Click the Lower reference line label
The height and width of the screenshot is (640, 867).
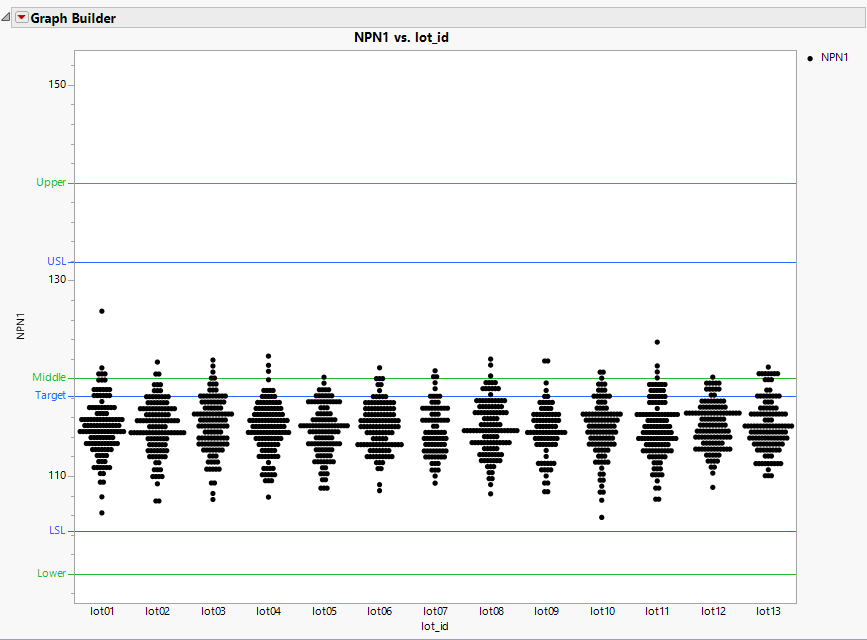(x=51, y=574)
